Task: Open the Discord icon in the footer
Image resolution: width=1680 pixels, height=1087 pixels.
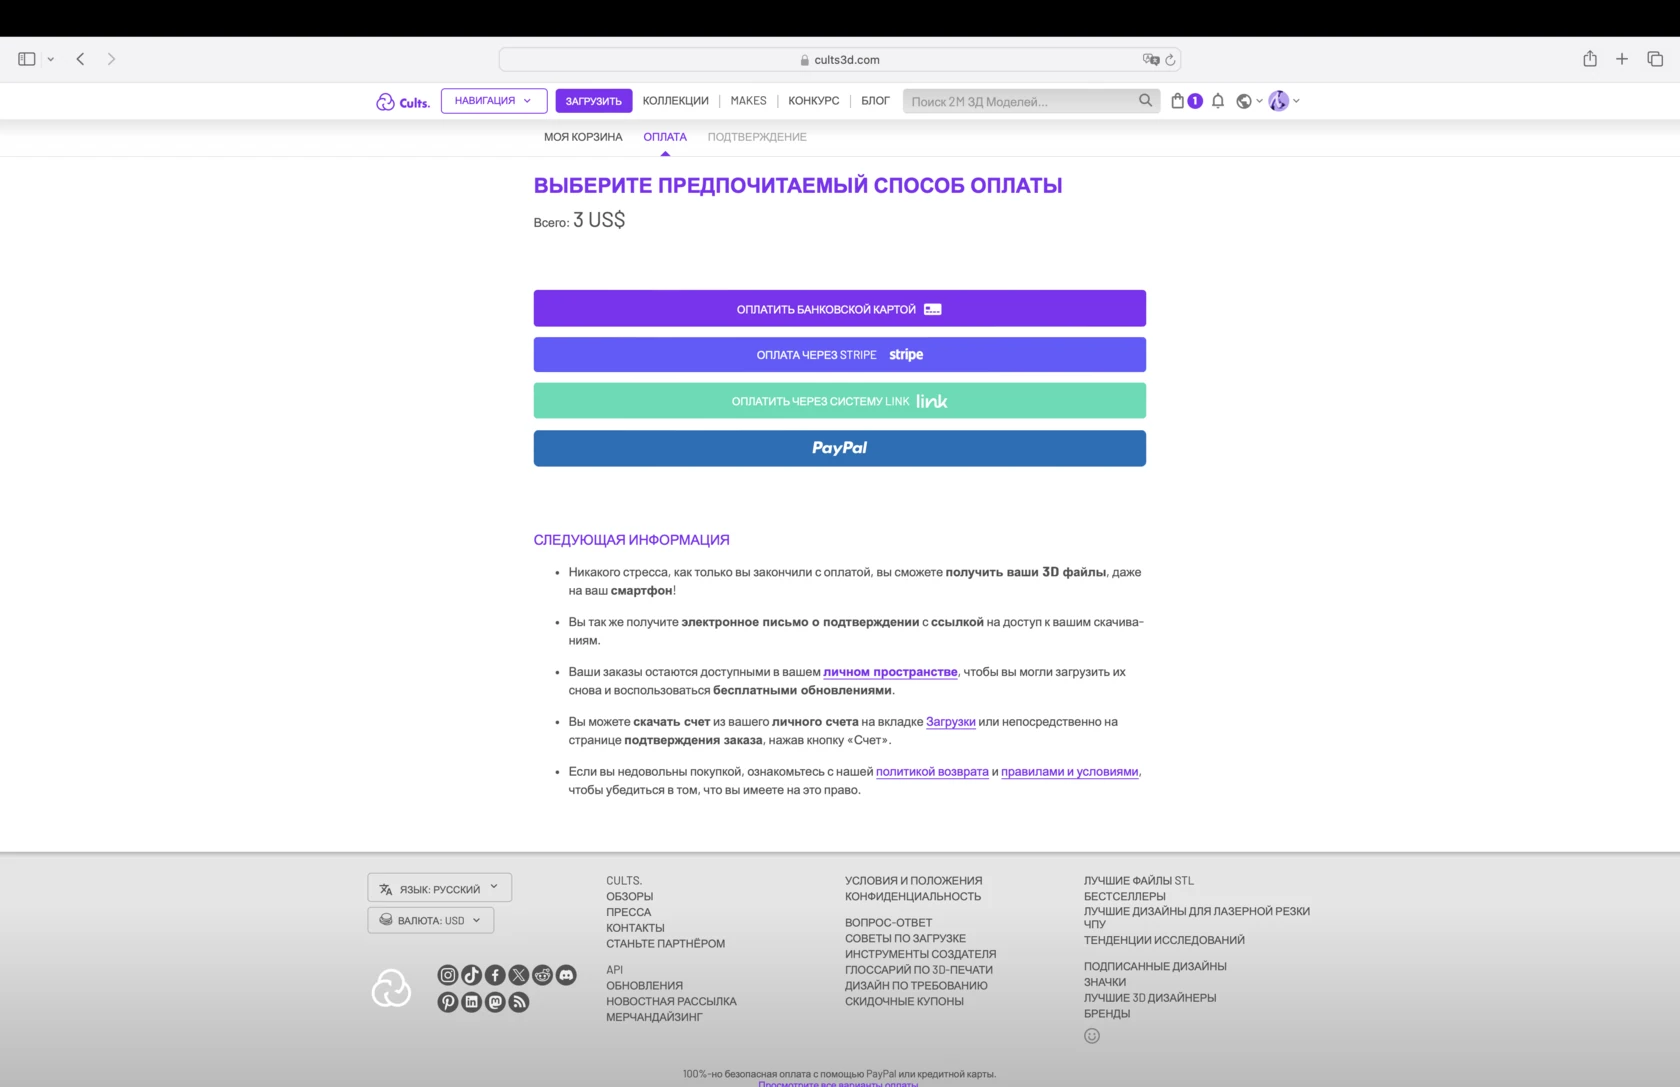Action: 566,975
